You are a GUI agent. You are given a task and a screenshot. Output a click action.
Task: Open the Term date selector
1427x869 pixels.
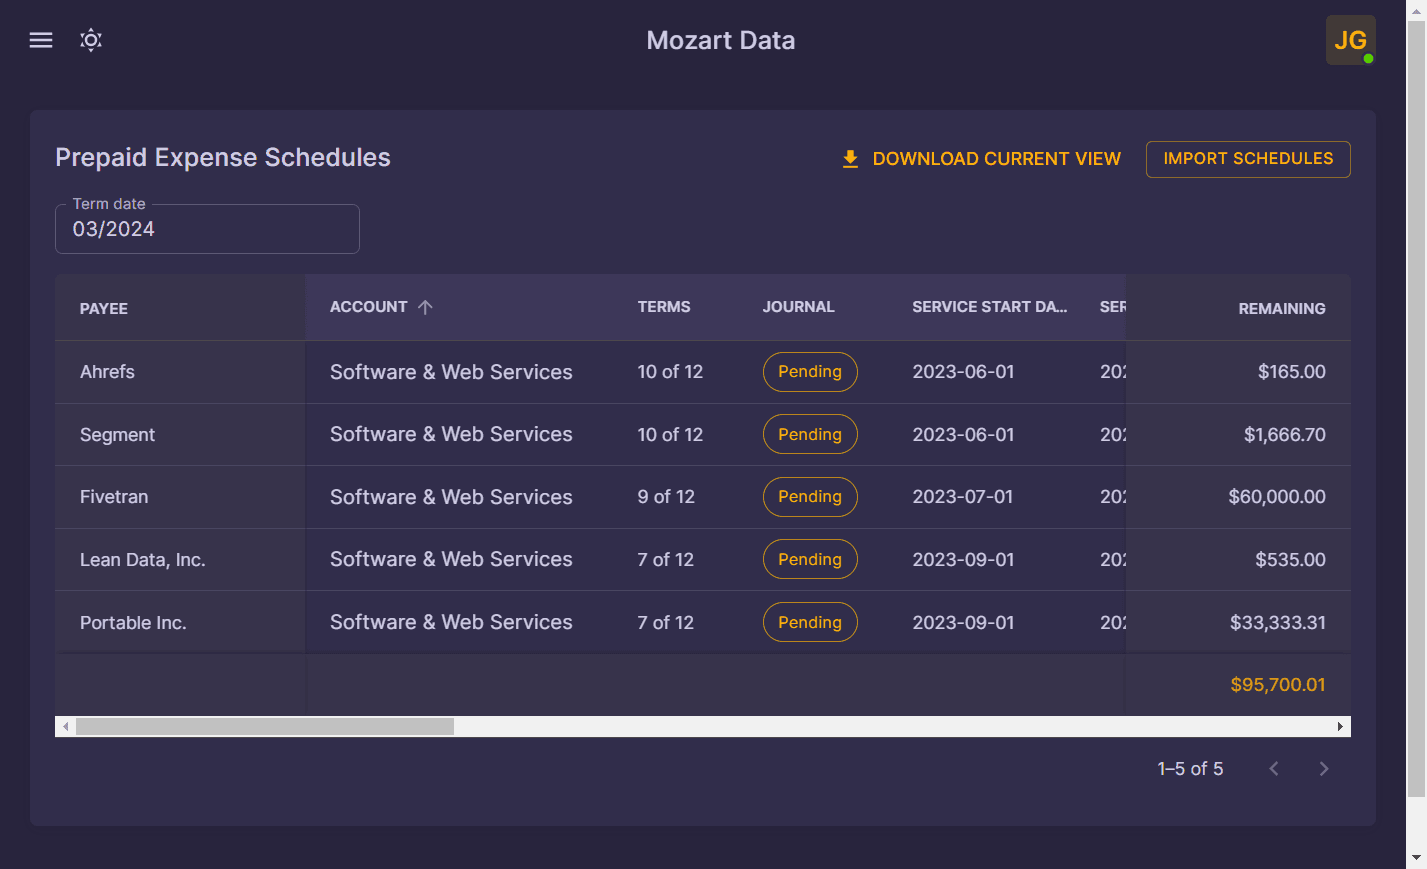[x=206, y=229]
